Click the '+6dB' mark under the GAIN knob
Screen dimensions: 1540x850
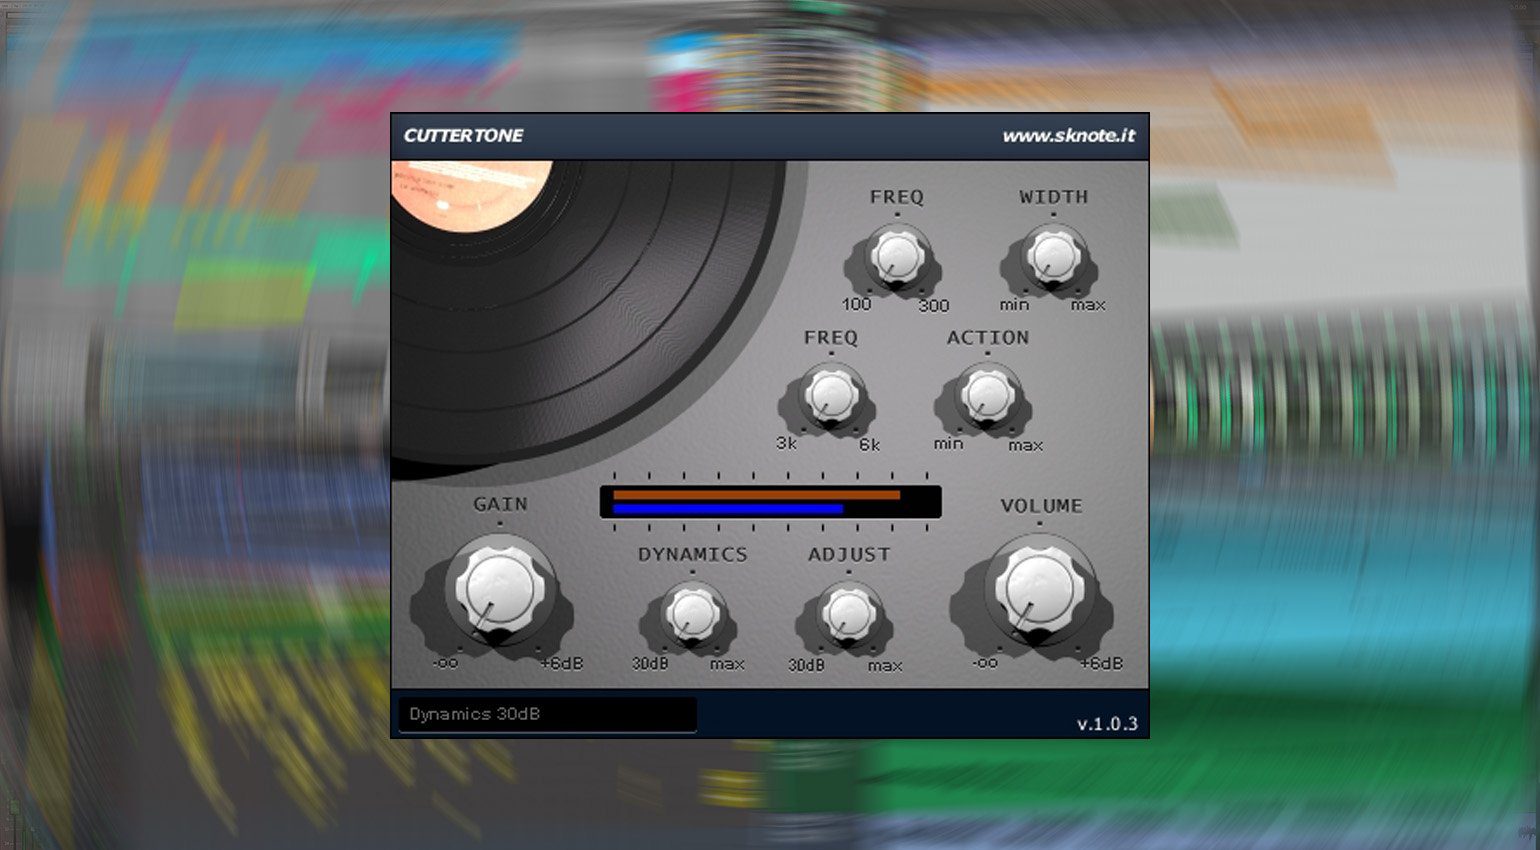[x=561, y=663]
